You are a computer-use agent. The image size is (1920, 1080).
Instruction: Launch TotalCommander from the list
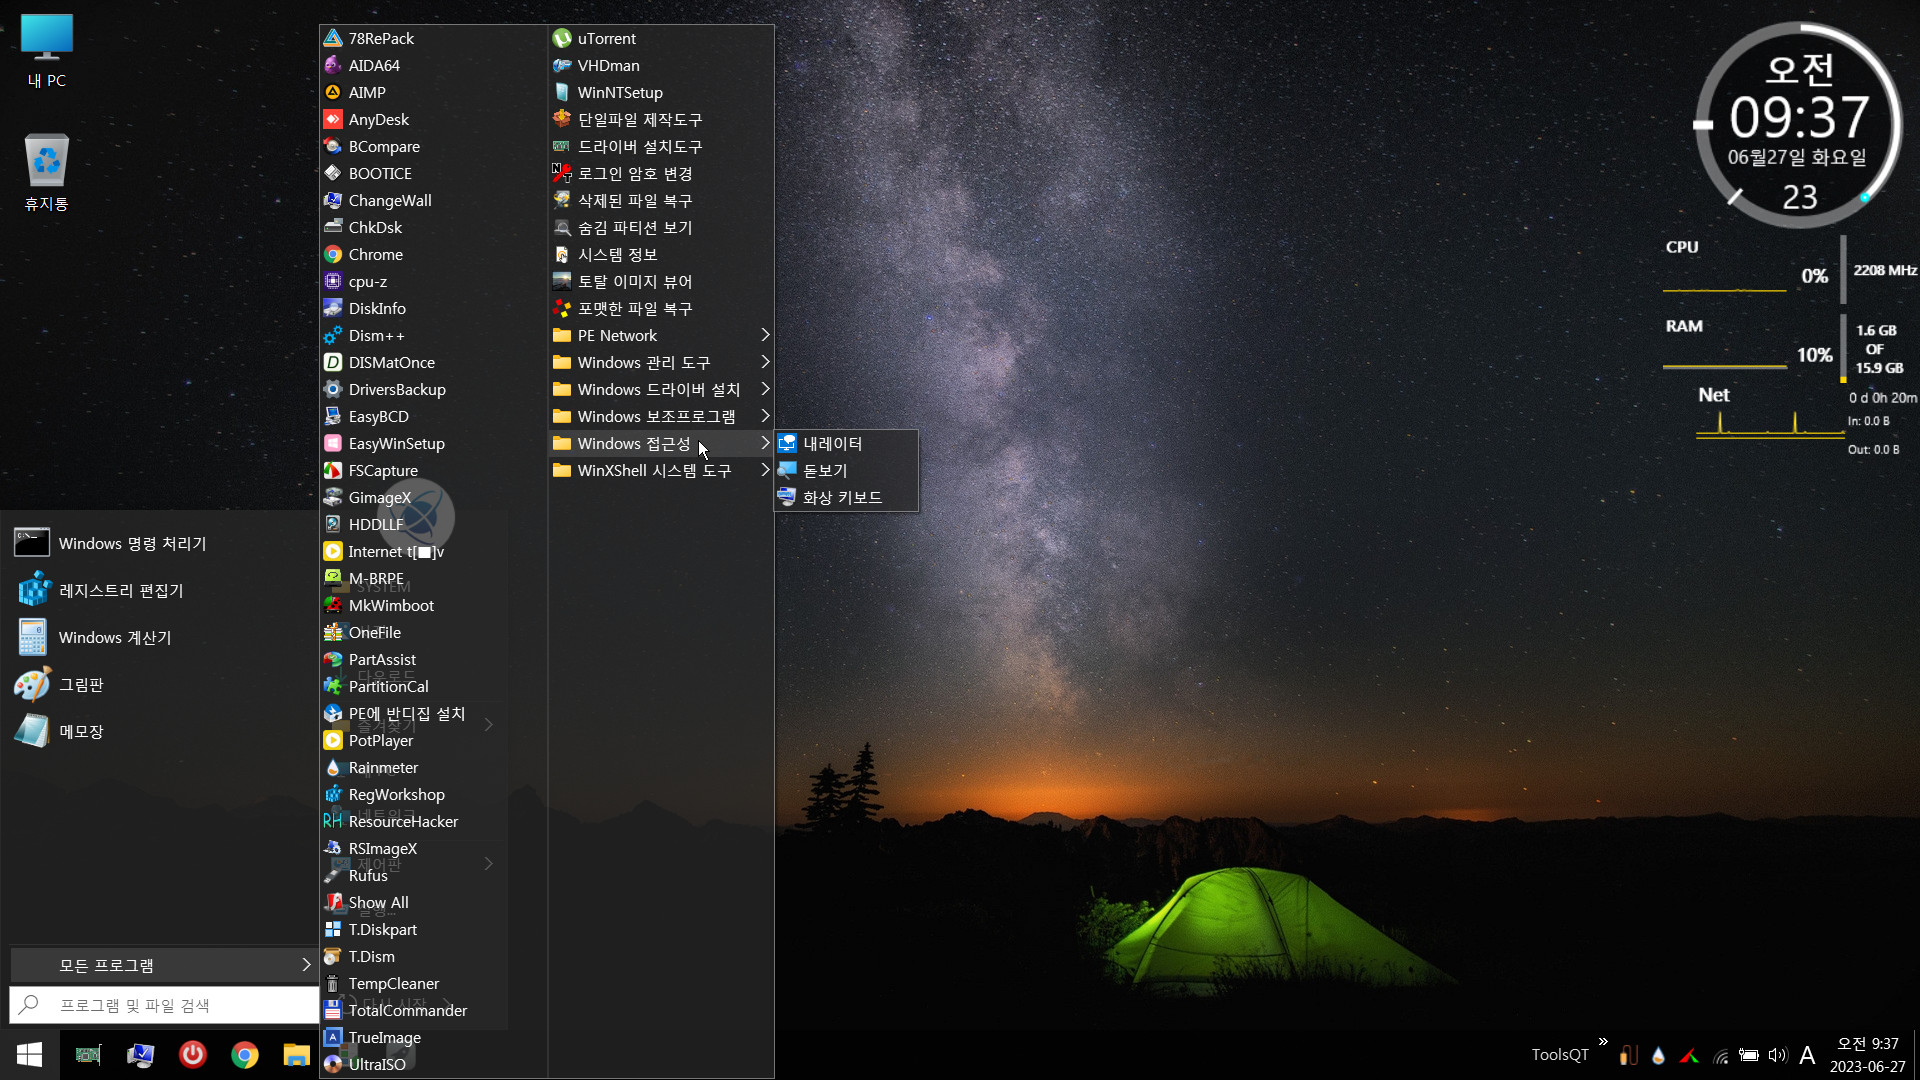(433, 1010)
